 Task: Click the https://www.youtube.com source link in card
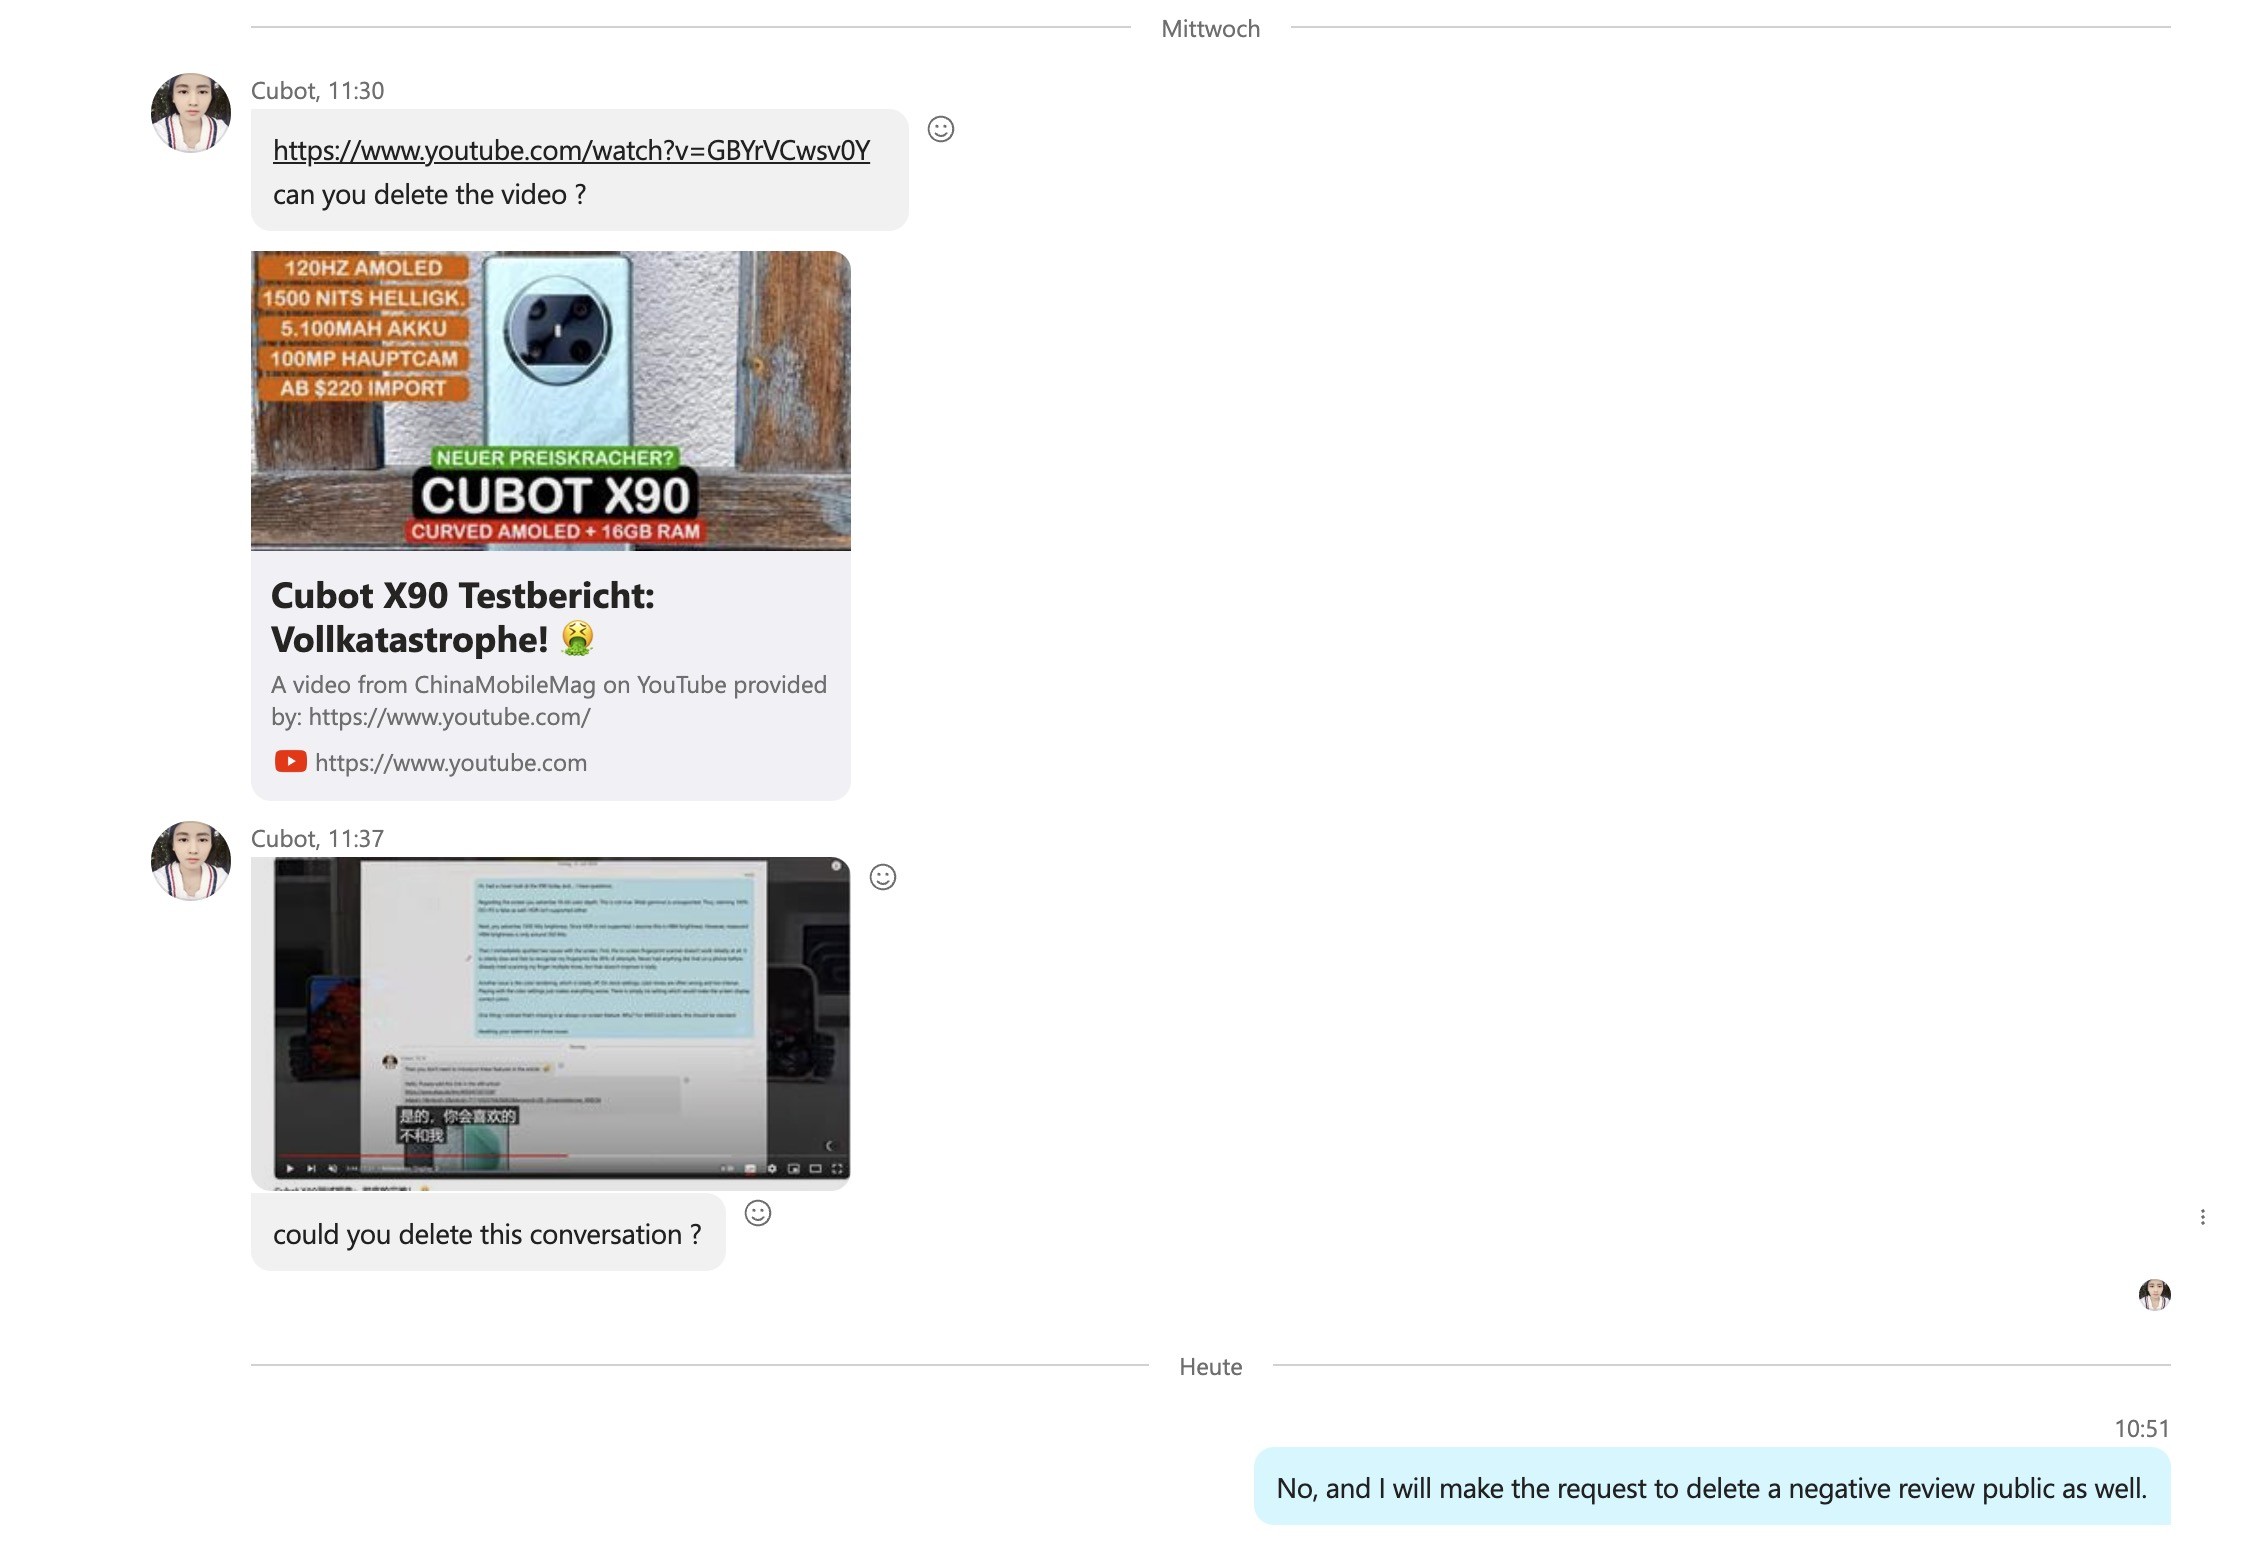coord(451,762)
